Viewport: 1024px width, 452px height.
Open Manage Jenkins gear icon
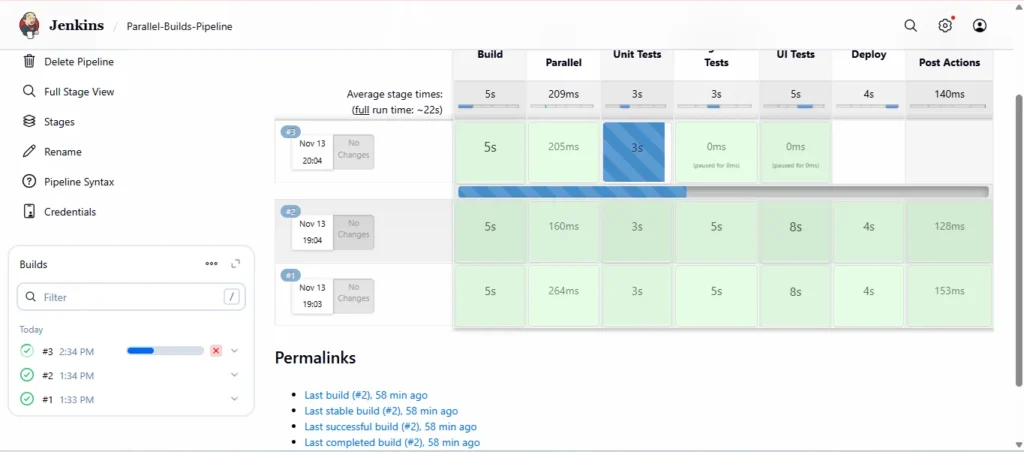(945, 26)
